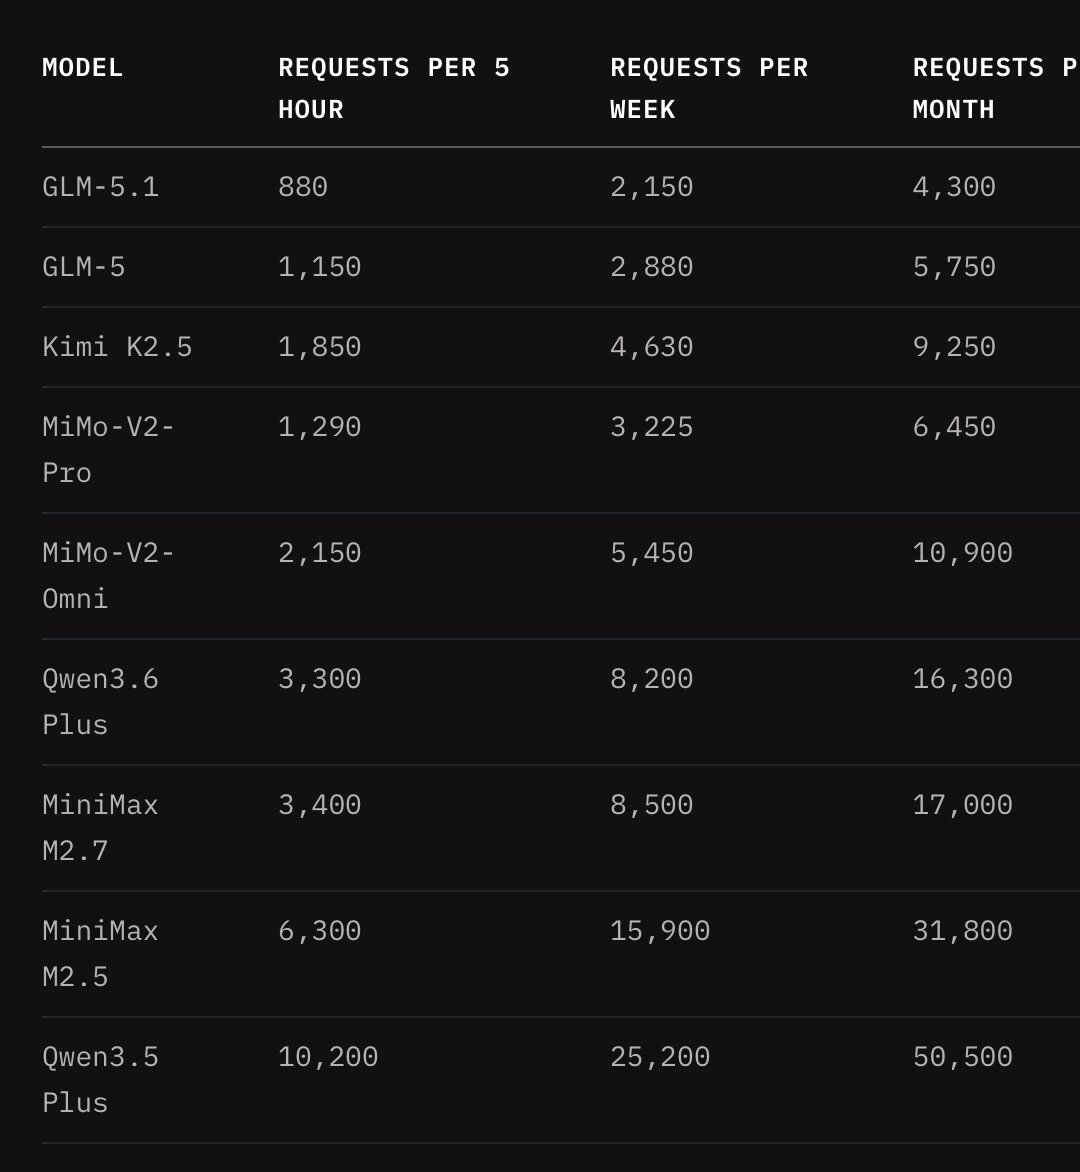Click the 50,500 monthly value for Qwen3.5 Plus

[x=963, y=1057]
